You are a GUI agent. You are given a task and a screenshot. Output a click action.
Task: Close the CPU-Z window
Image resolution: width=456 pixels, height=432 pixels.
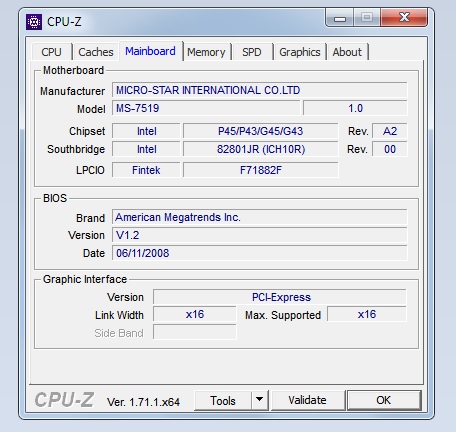click(404, 17)
